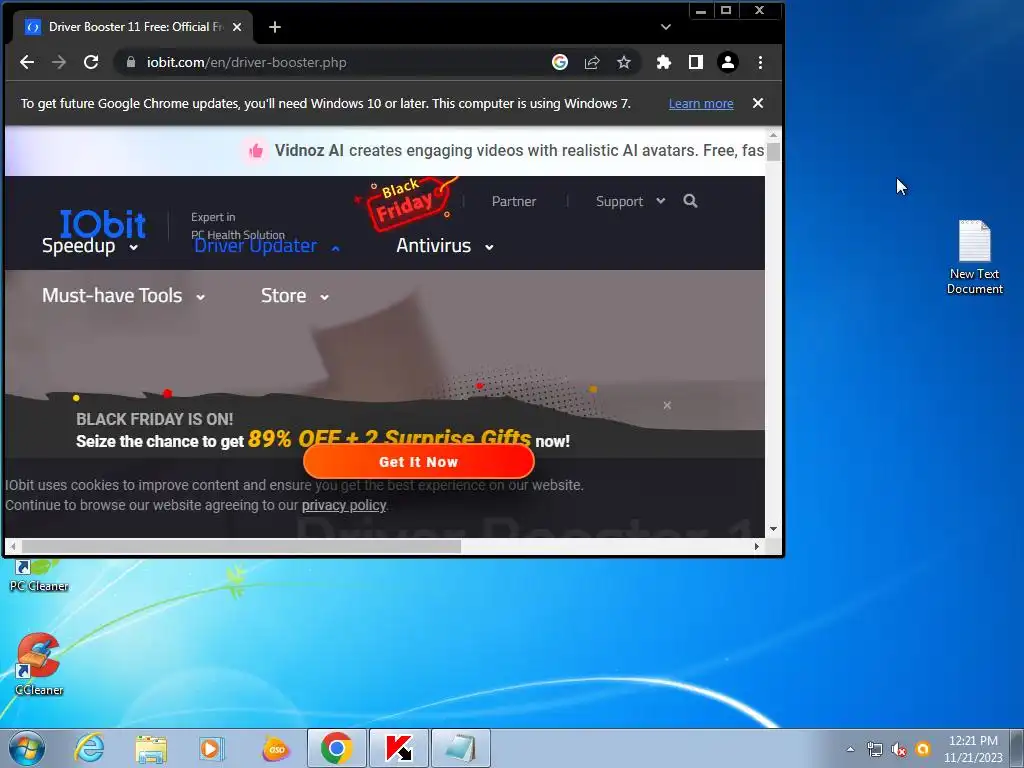
Task: Click the horizontal scrollbar thumb
Action: pos(242,546)
